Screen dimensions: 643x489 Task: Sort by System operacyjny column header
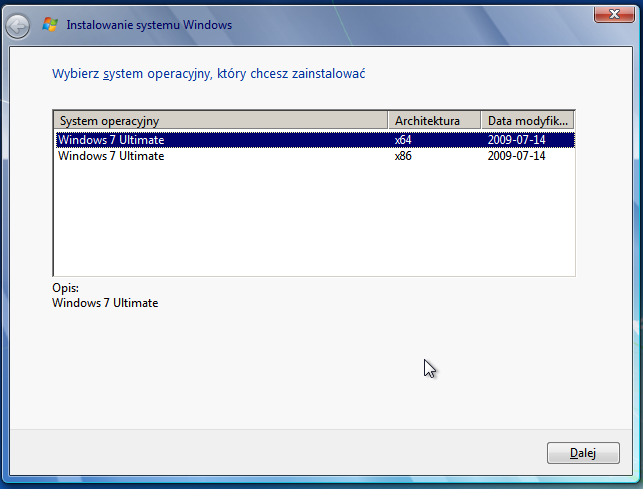tap(221, 121)
